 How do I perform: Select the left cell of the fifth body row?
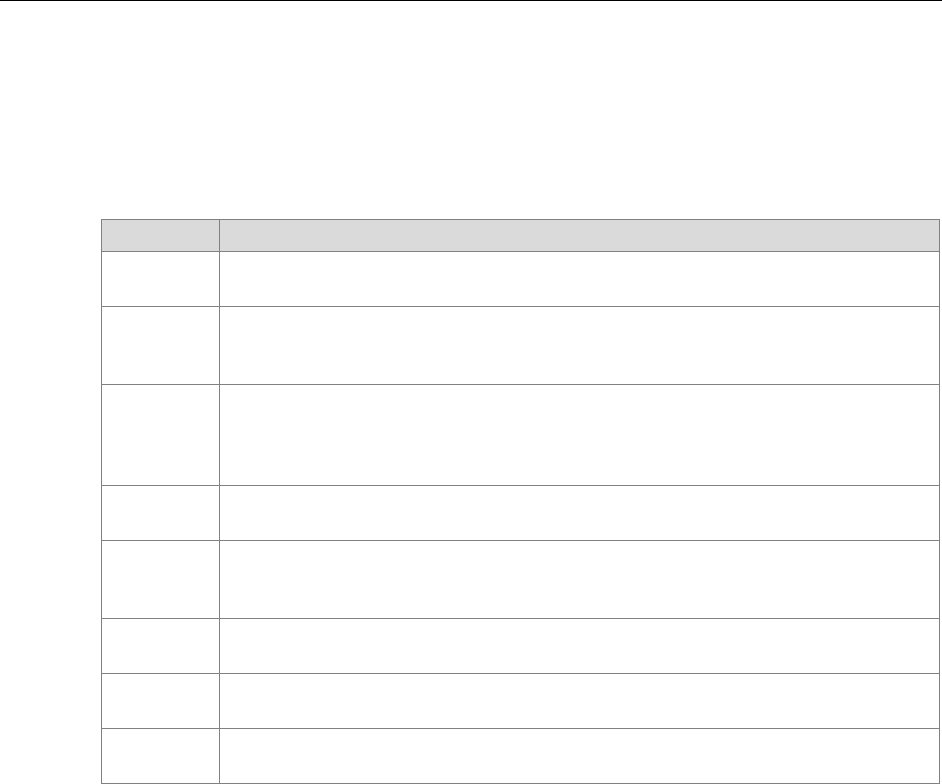pyautogui.click(x=160, y=579)
